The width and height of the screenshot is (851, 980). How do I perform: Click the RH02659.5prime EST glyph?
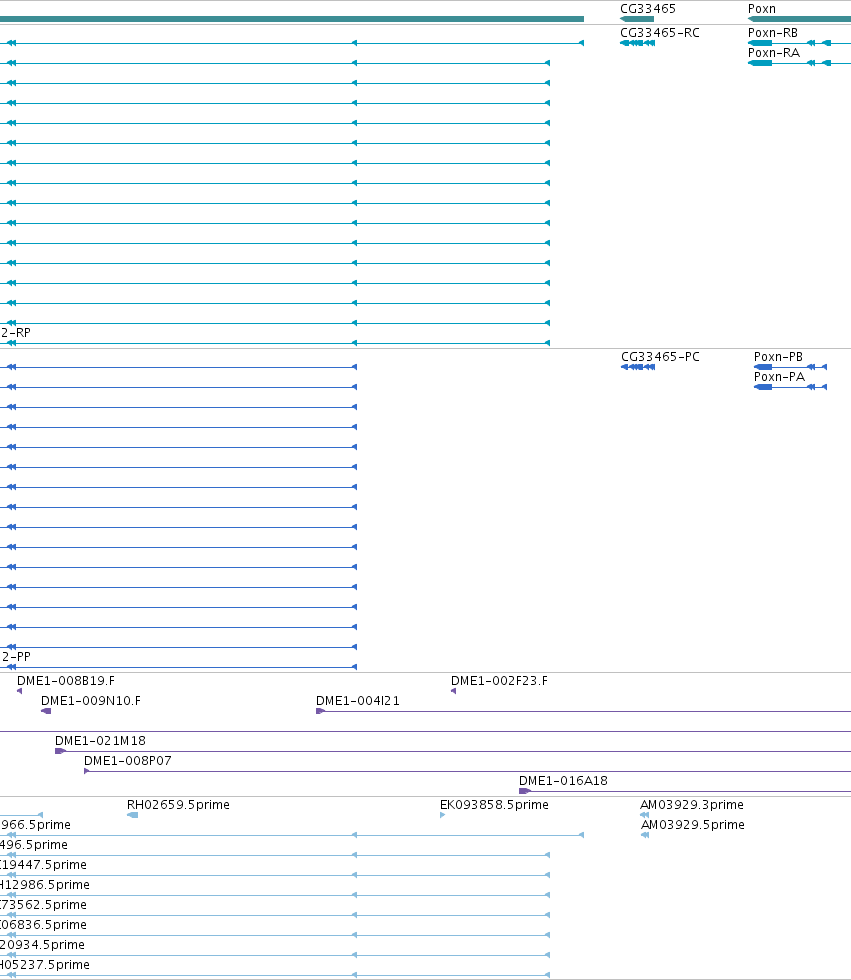pyautogui.click(x=132, y=815)
